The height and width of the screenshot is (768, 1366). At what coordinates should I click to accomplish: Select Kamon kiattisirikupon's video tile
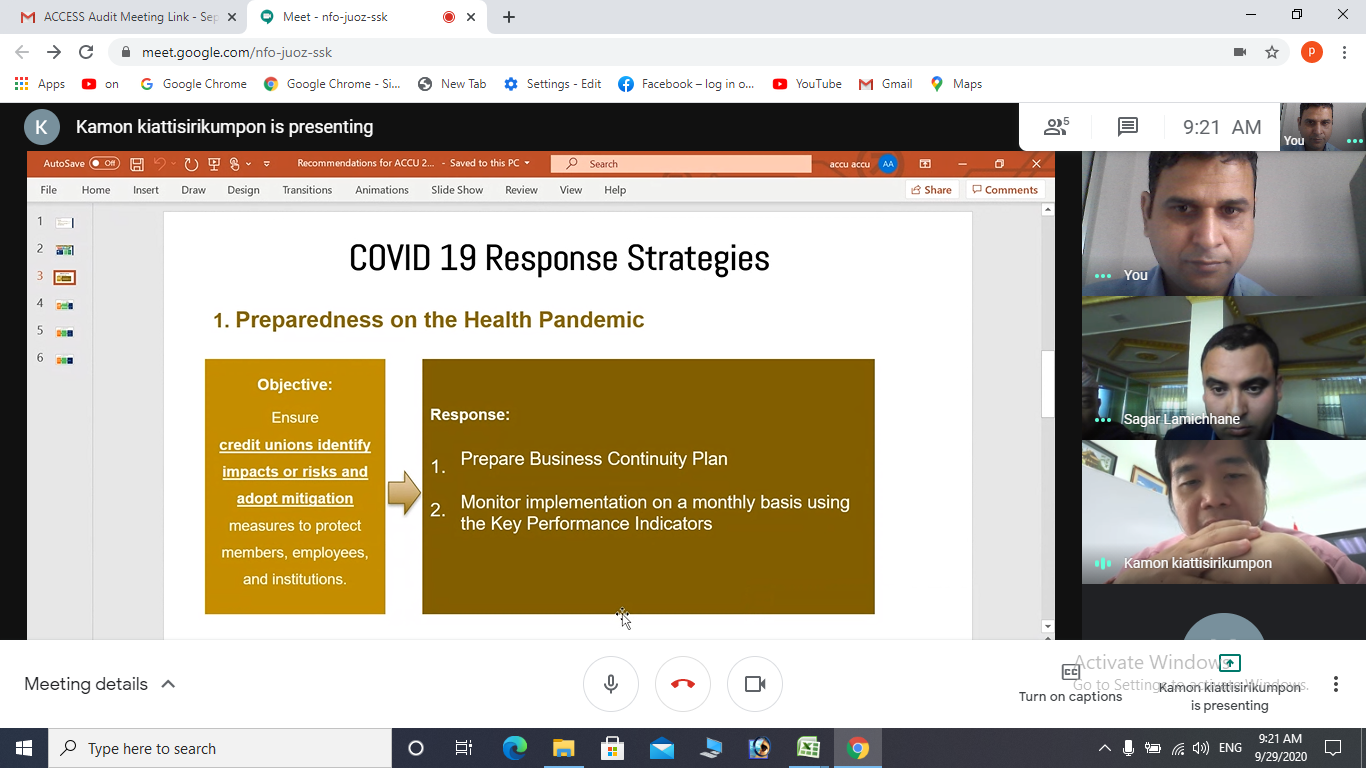click(x=1224, y=512)
